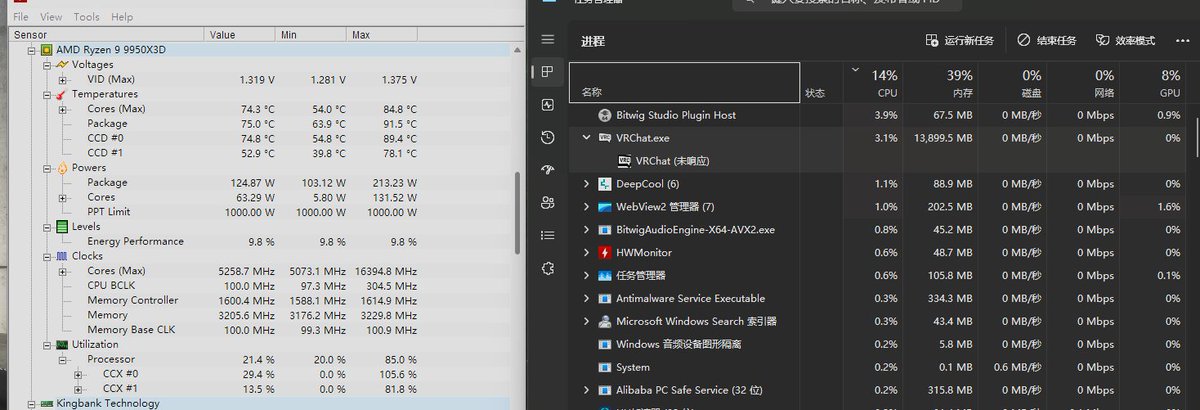Viewport: 1200px width, 410px height.
Task: Click Temperatures thermometer icon in HWMonitor
Action: [62, 94]
